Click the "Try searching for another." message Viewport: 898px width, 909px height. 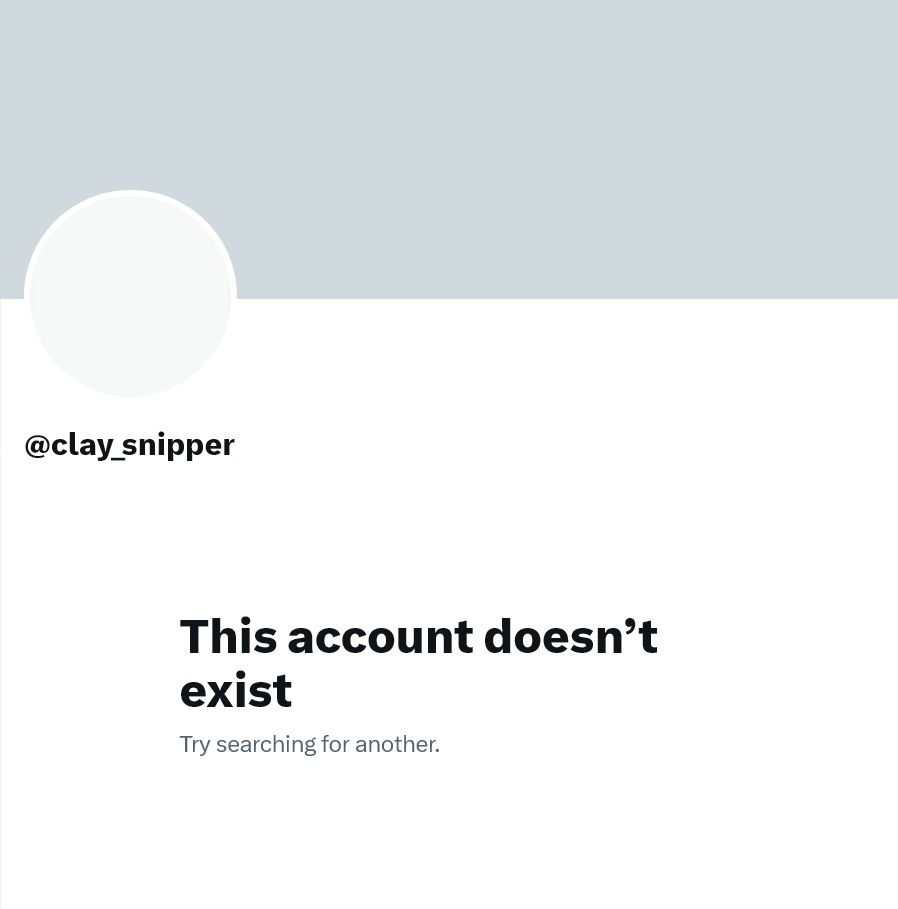point(310,744)
